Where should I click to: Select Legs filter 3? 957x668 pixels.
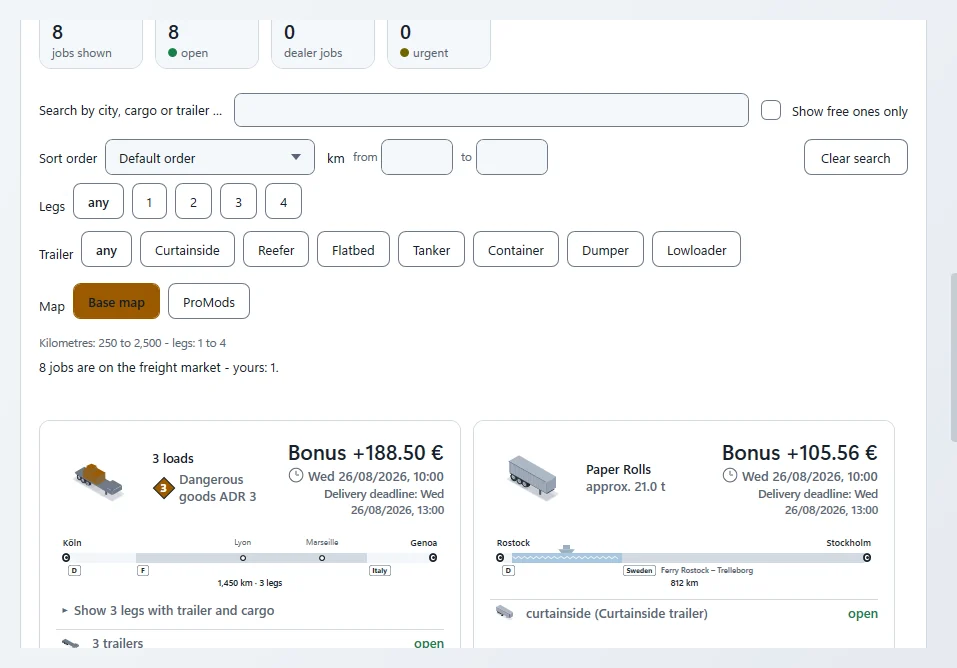(239, 201)
